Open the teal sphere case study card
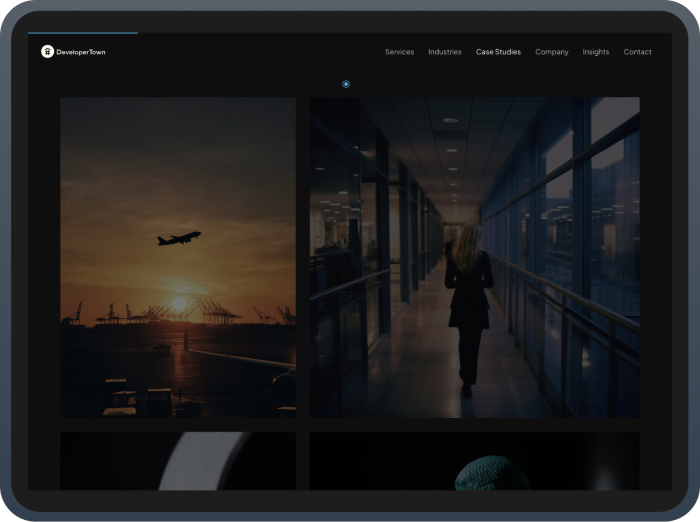Viewport: 700px width, 522px height. coord(475,461)
